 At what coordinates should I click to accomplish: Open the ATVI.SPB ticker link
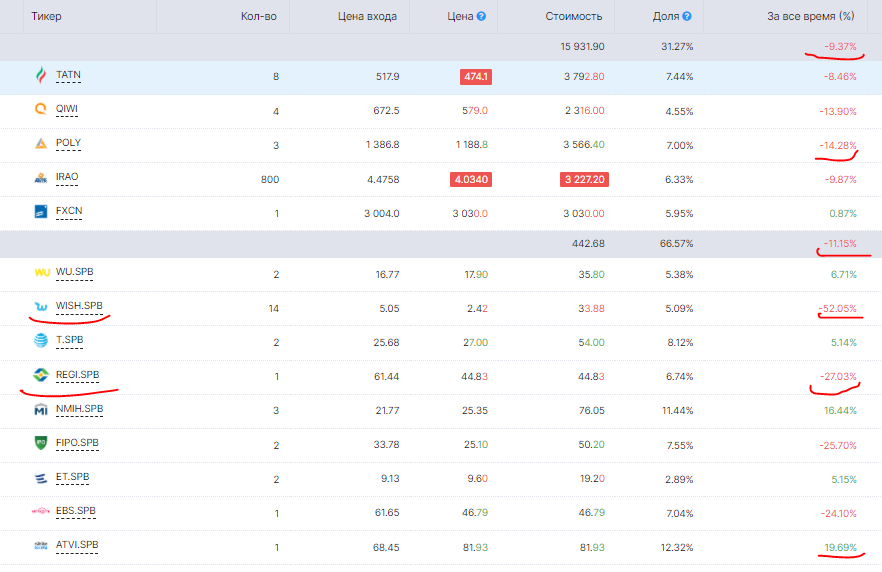76,544
